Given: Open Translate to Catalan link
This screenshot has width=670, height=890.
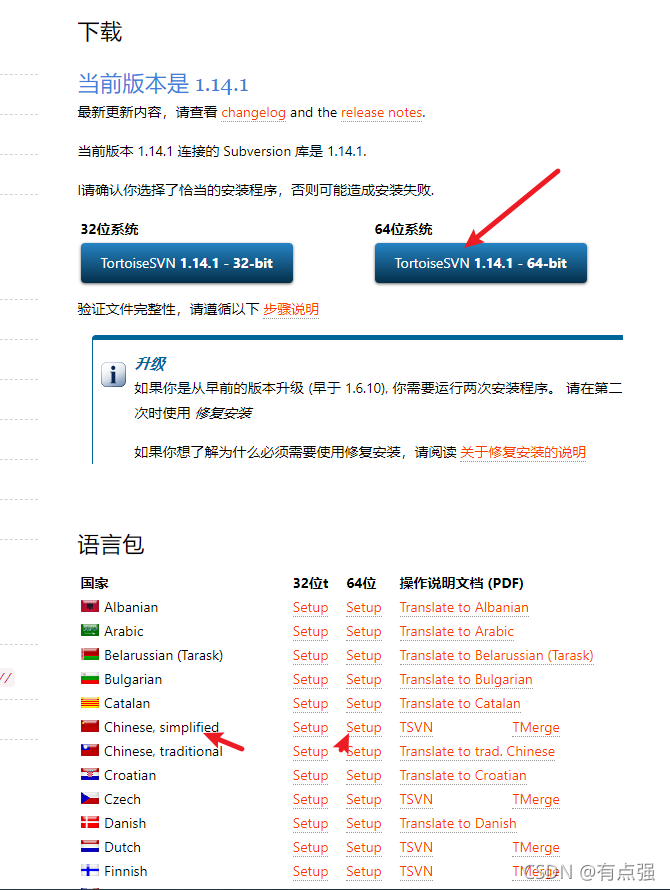Looking at the screenshot, I should (460, 703).
